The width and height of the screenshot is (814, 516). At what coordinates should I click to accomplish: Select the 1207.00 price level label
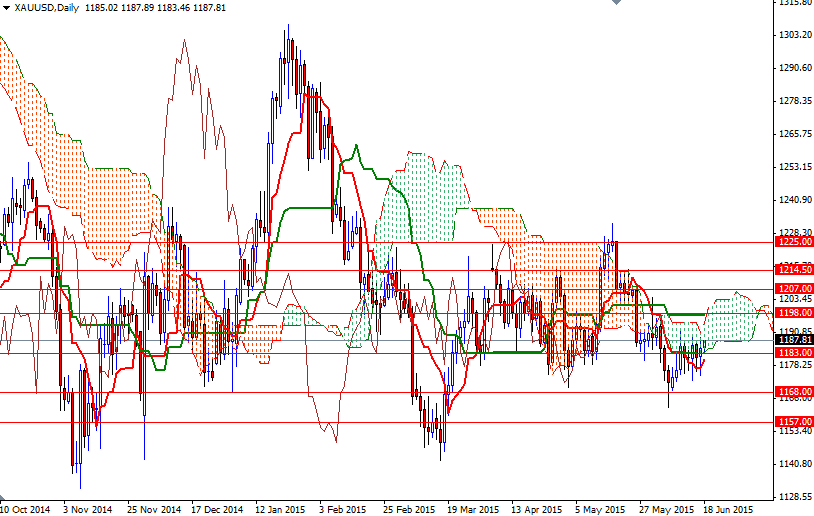(793, 289)
